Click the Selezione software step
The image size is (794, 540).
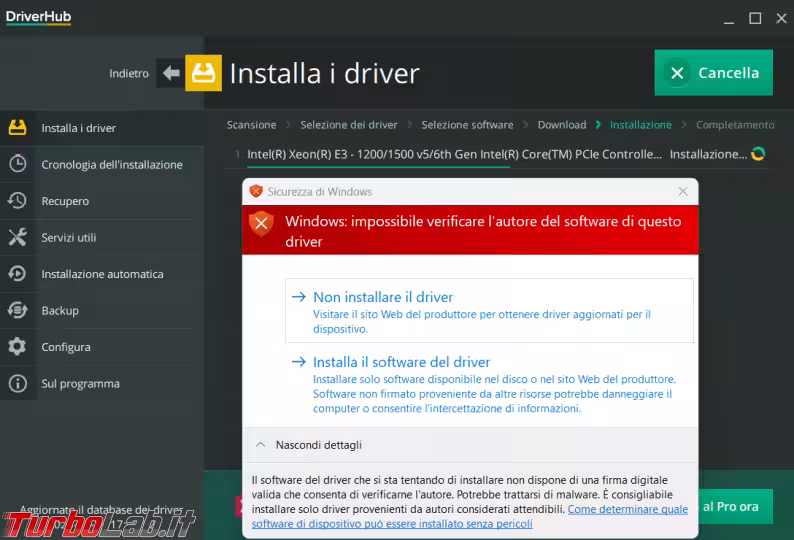(467, 125)
